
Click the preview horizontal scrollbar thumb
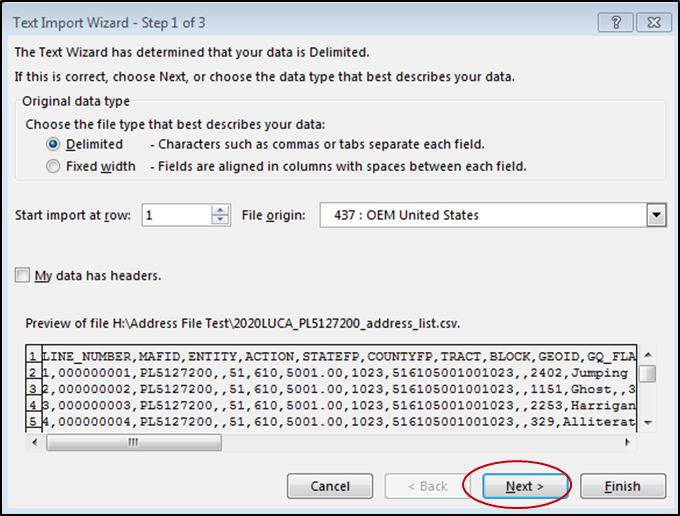[134, 442]
